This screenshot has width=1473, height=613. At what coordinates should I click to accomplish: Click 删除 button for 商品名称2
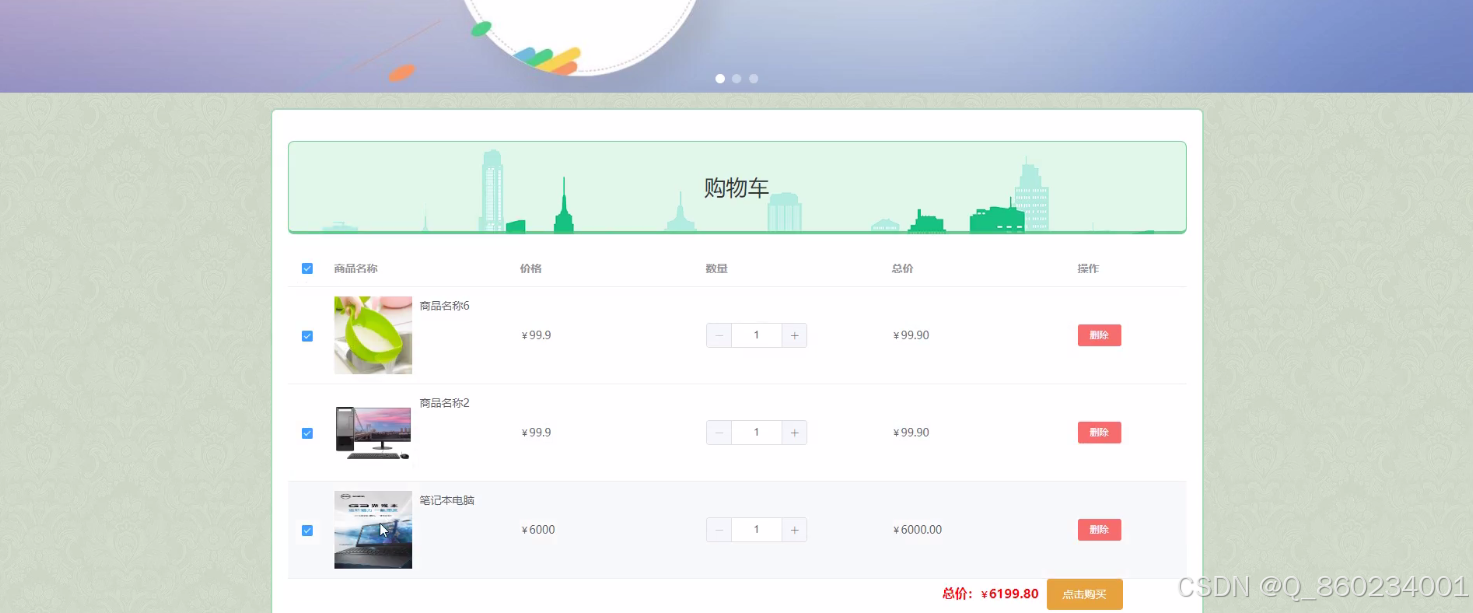(1099, 432)
